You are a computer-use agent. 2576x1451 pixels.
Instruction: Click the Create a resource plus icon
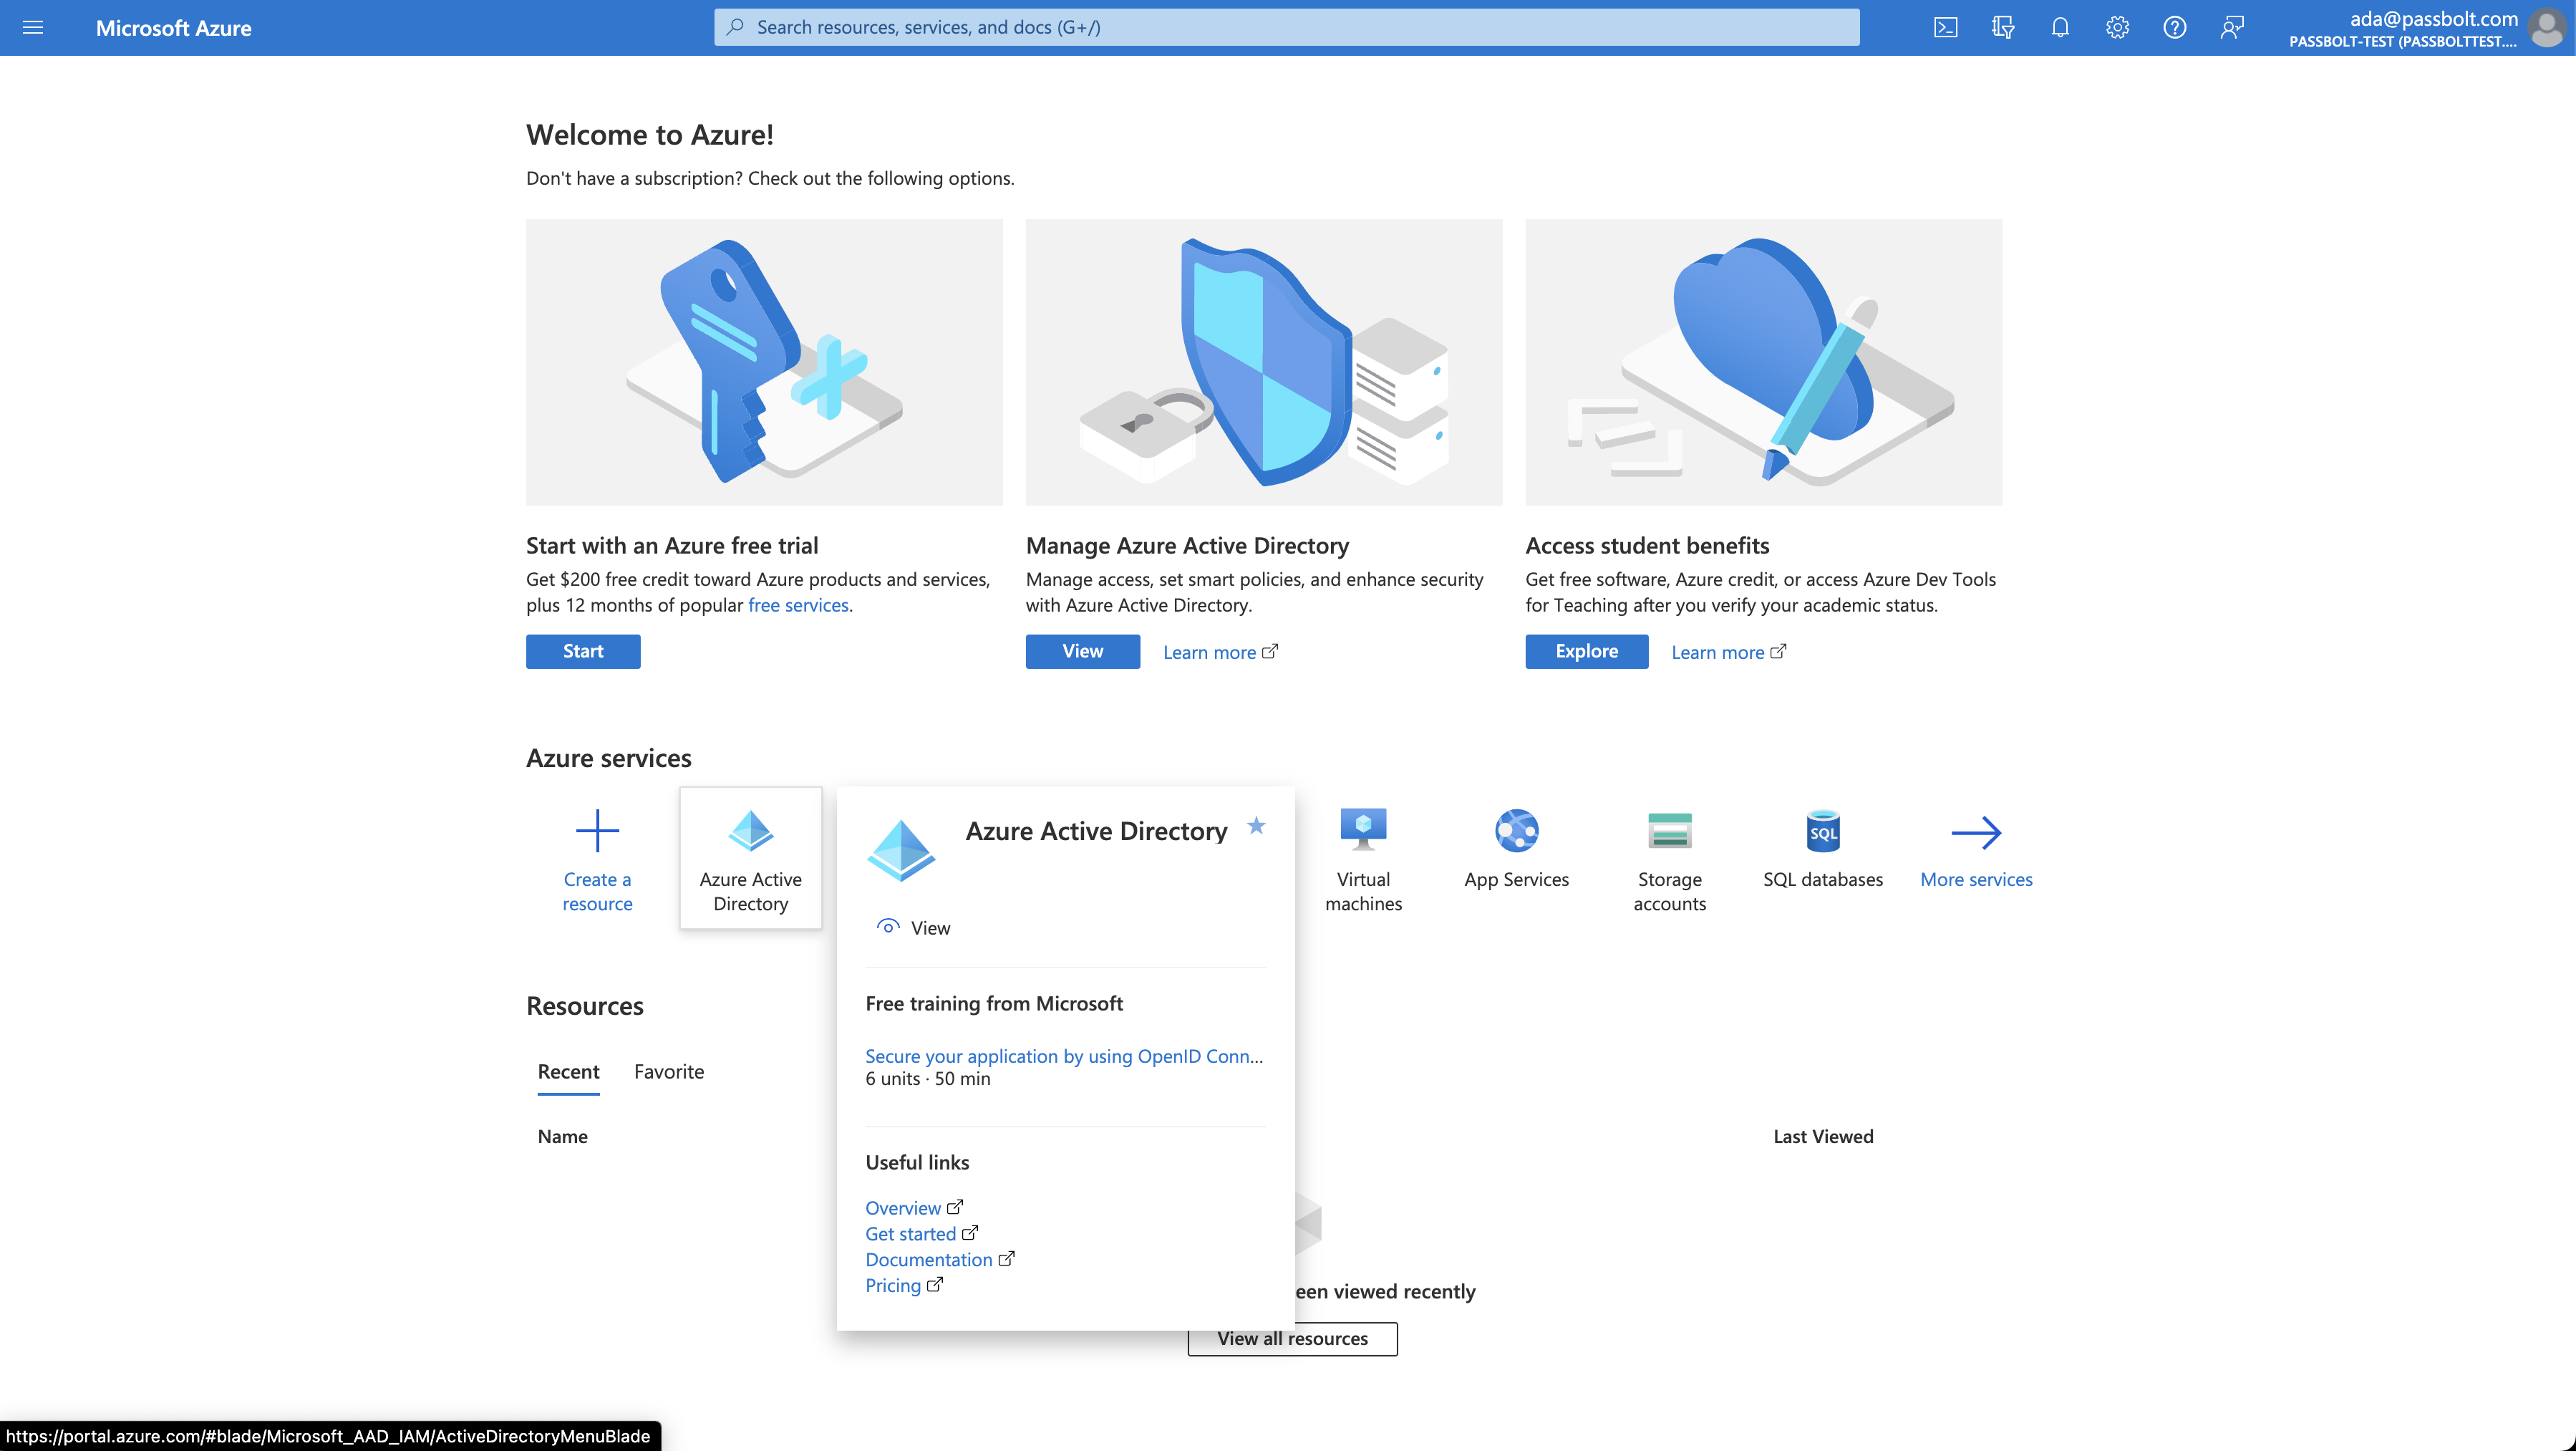(x=596, y=828)
